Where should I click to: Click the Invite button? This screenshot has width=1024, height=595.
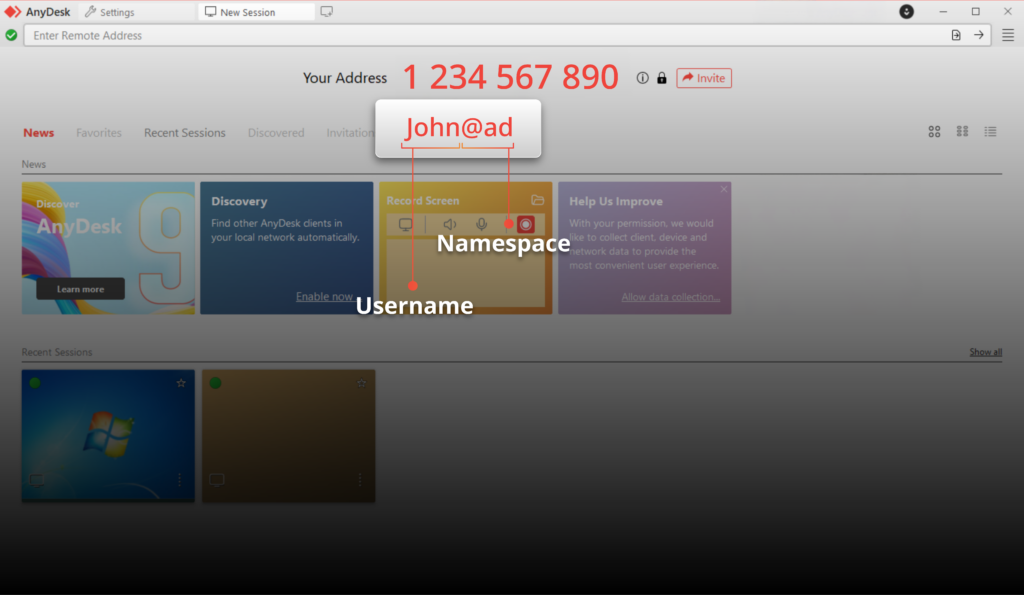pos(704,78)
